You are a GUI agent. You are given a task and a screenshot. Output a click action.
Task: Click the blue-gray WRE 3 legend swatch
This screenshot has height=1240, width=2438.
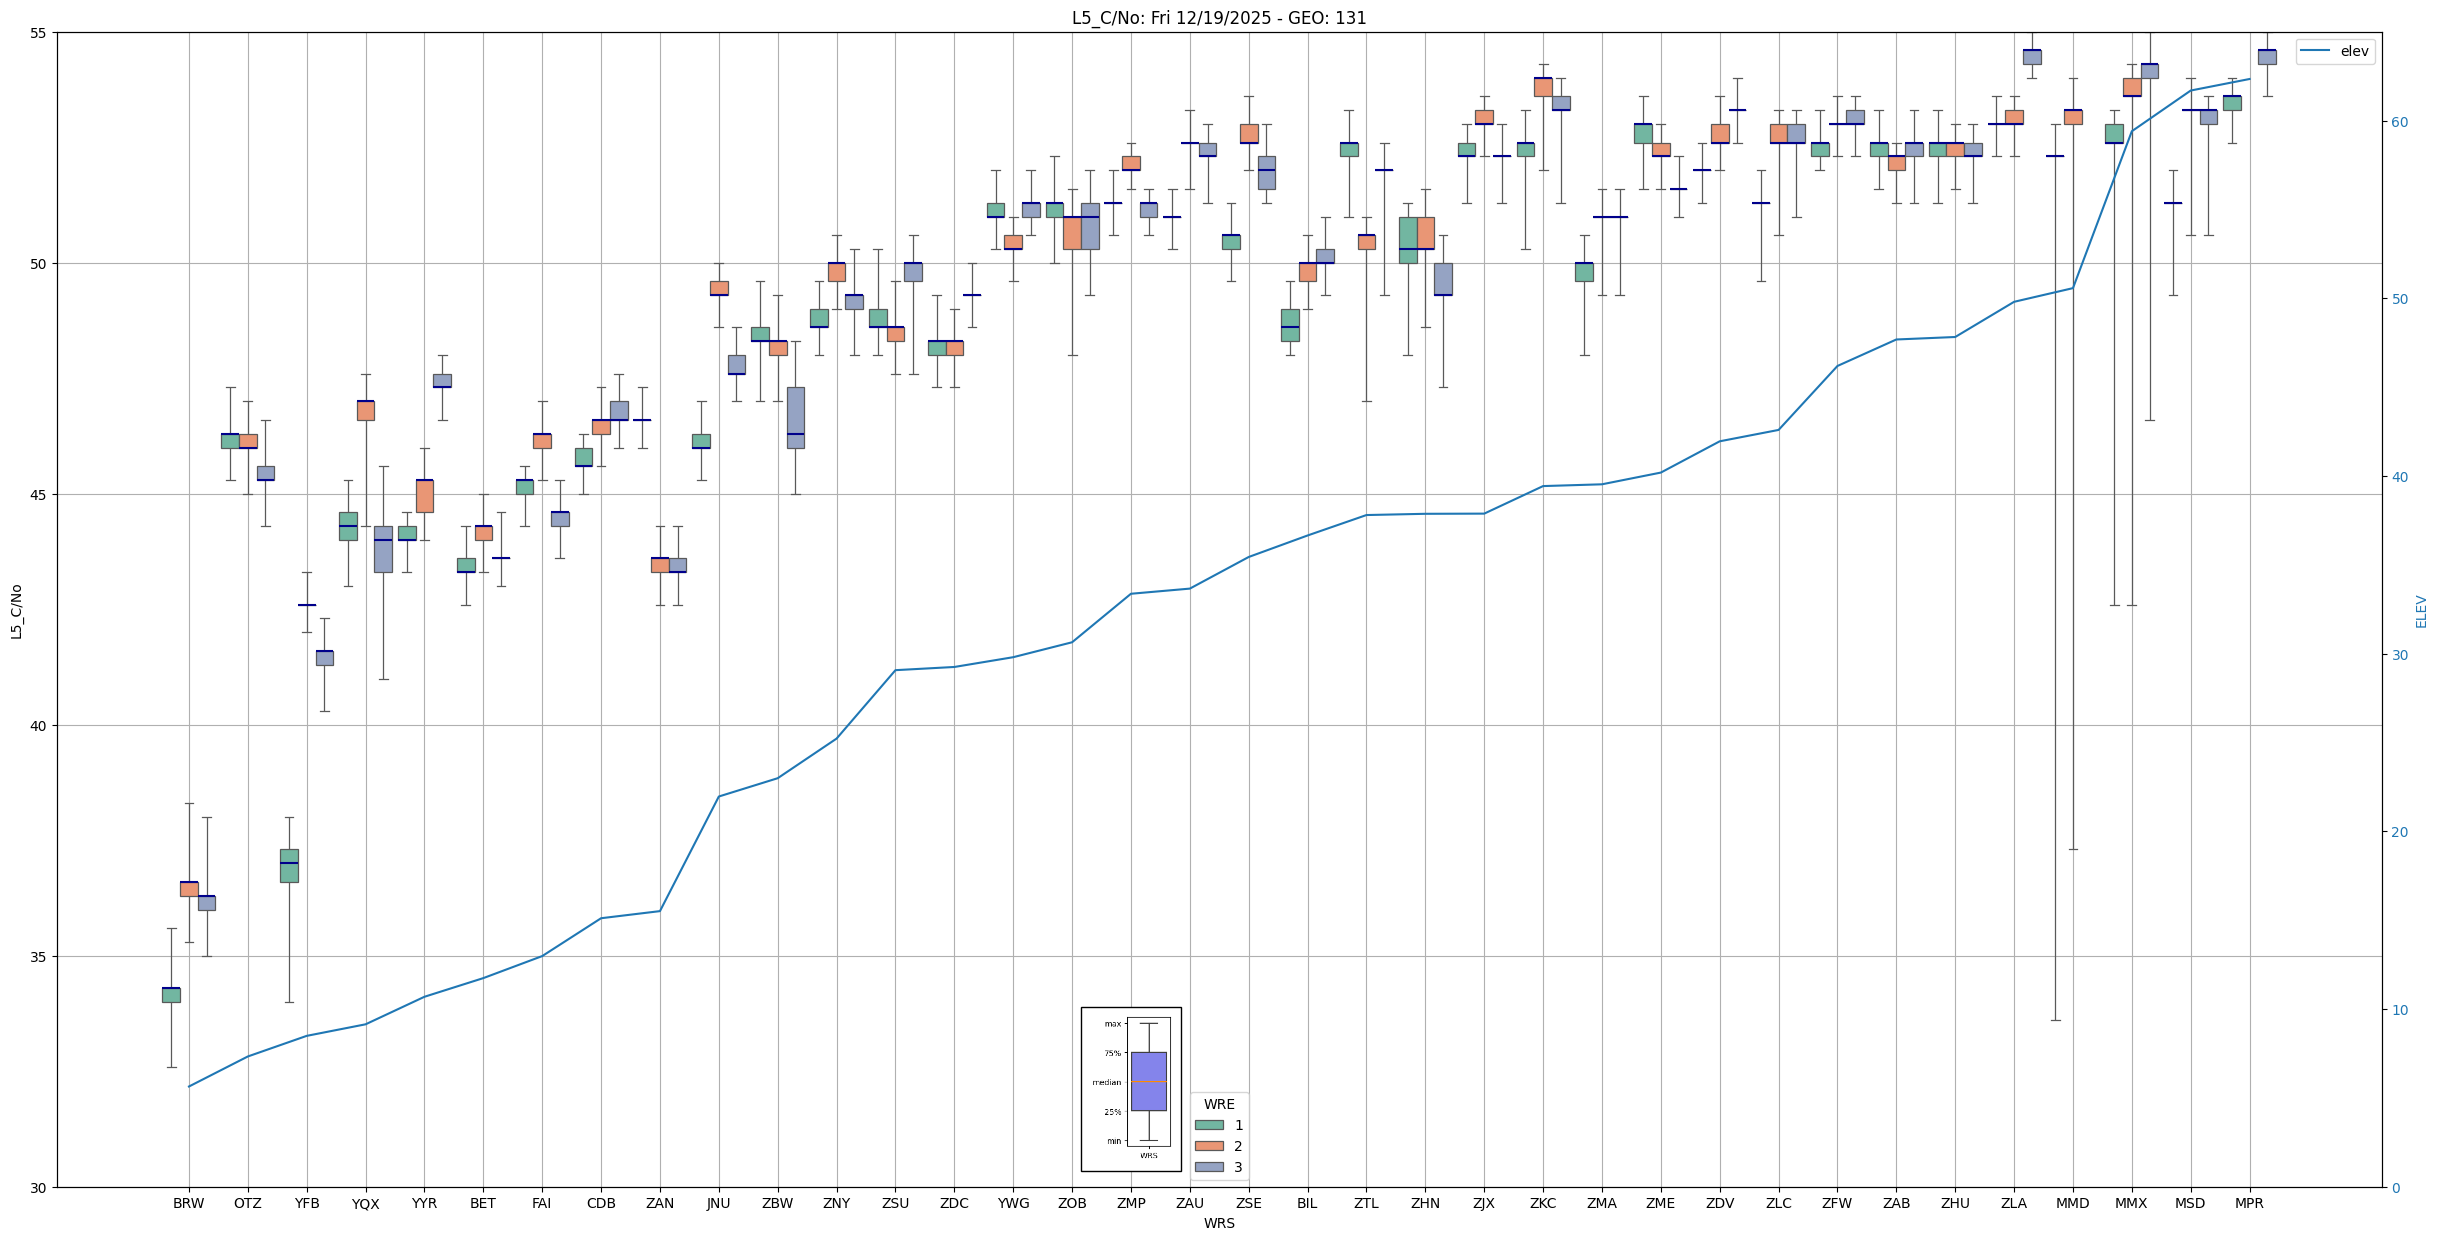[x=1208, y=1167]
